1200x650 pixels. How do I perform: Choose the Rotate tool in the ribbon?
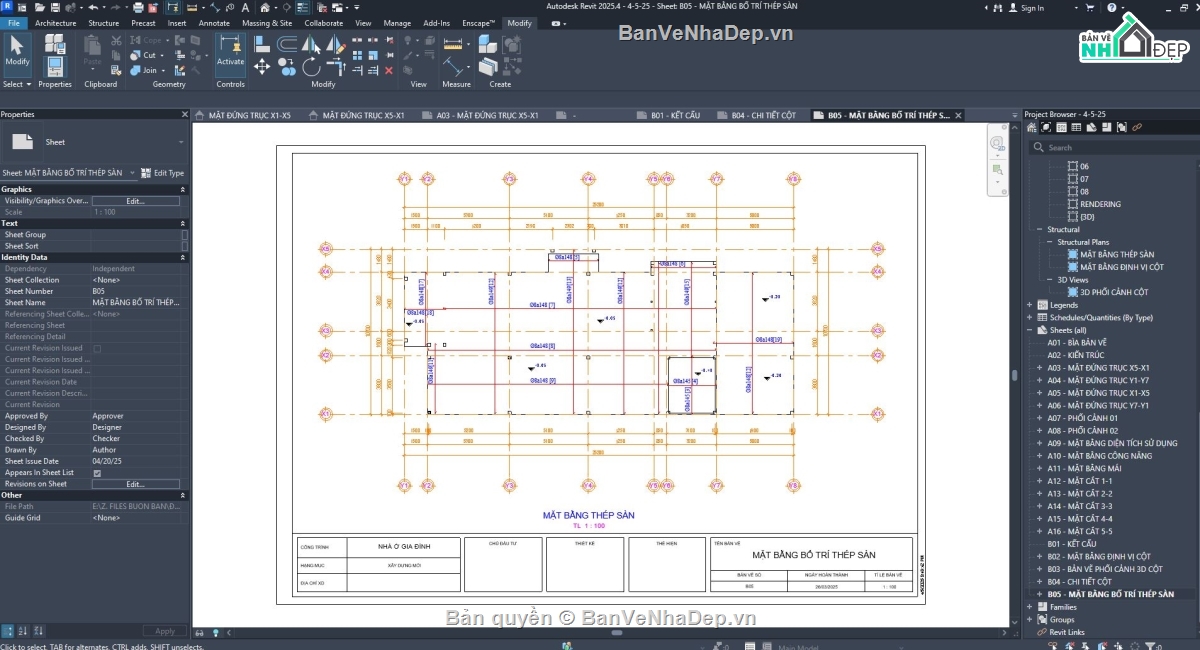click(311, 67)
